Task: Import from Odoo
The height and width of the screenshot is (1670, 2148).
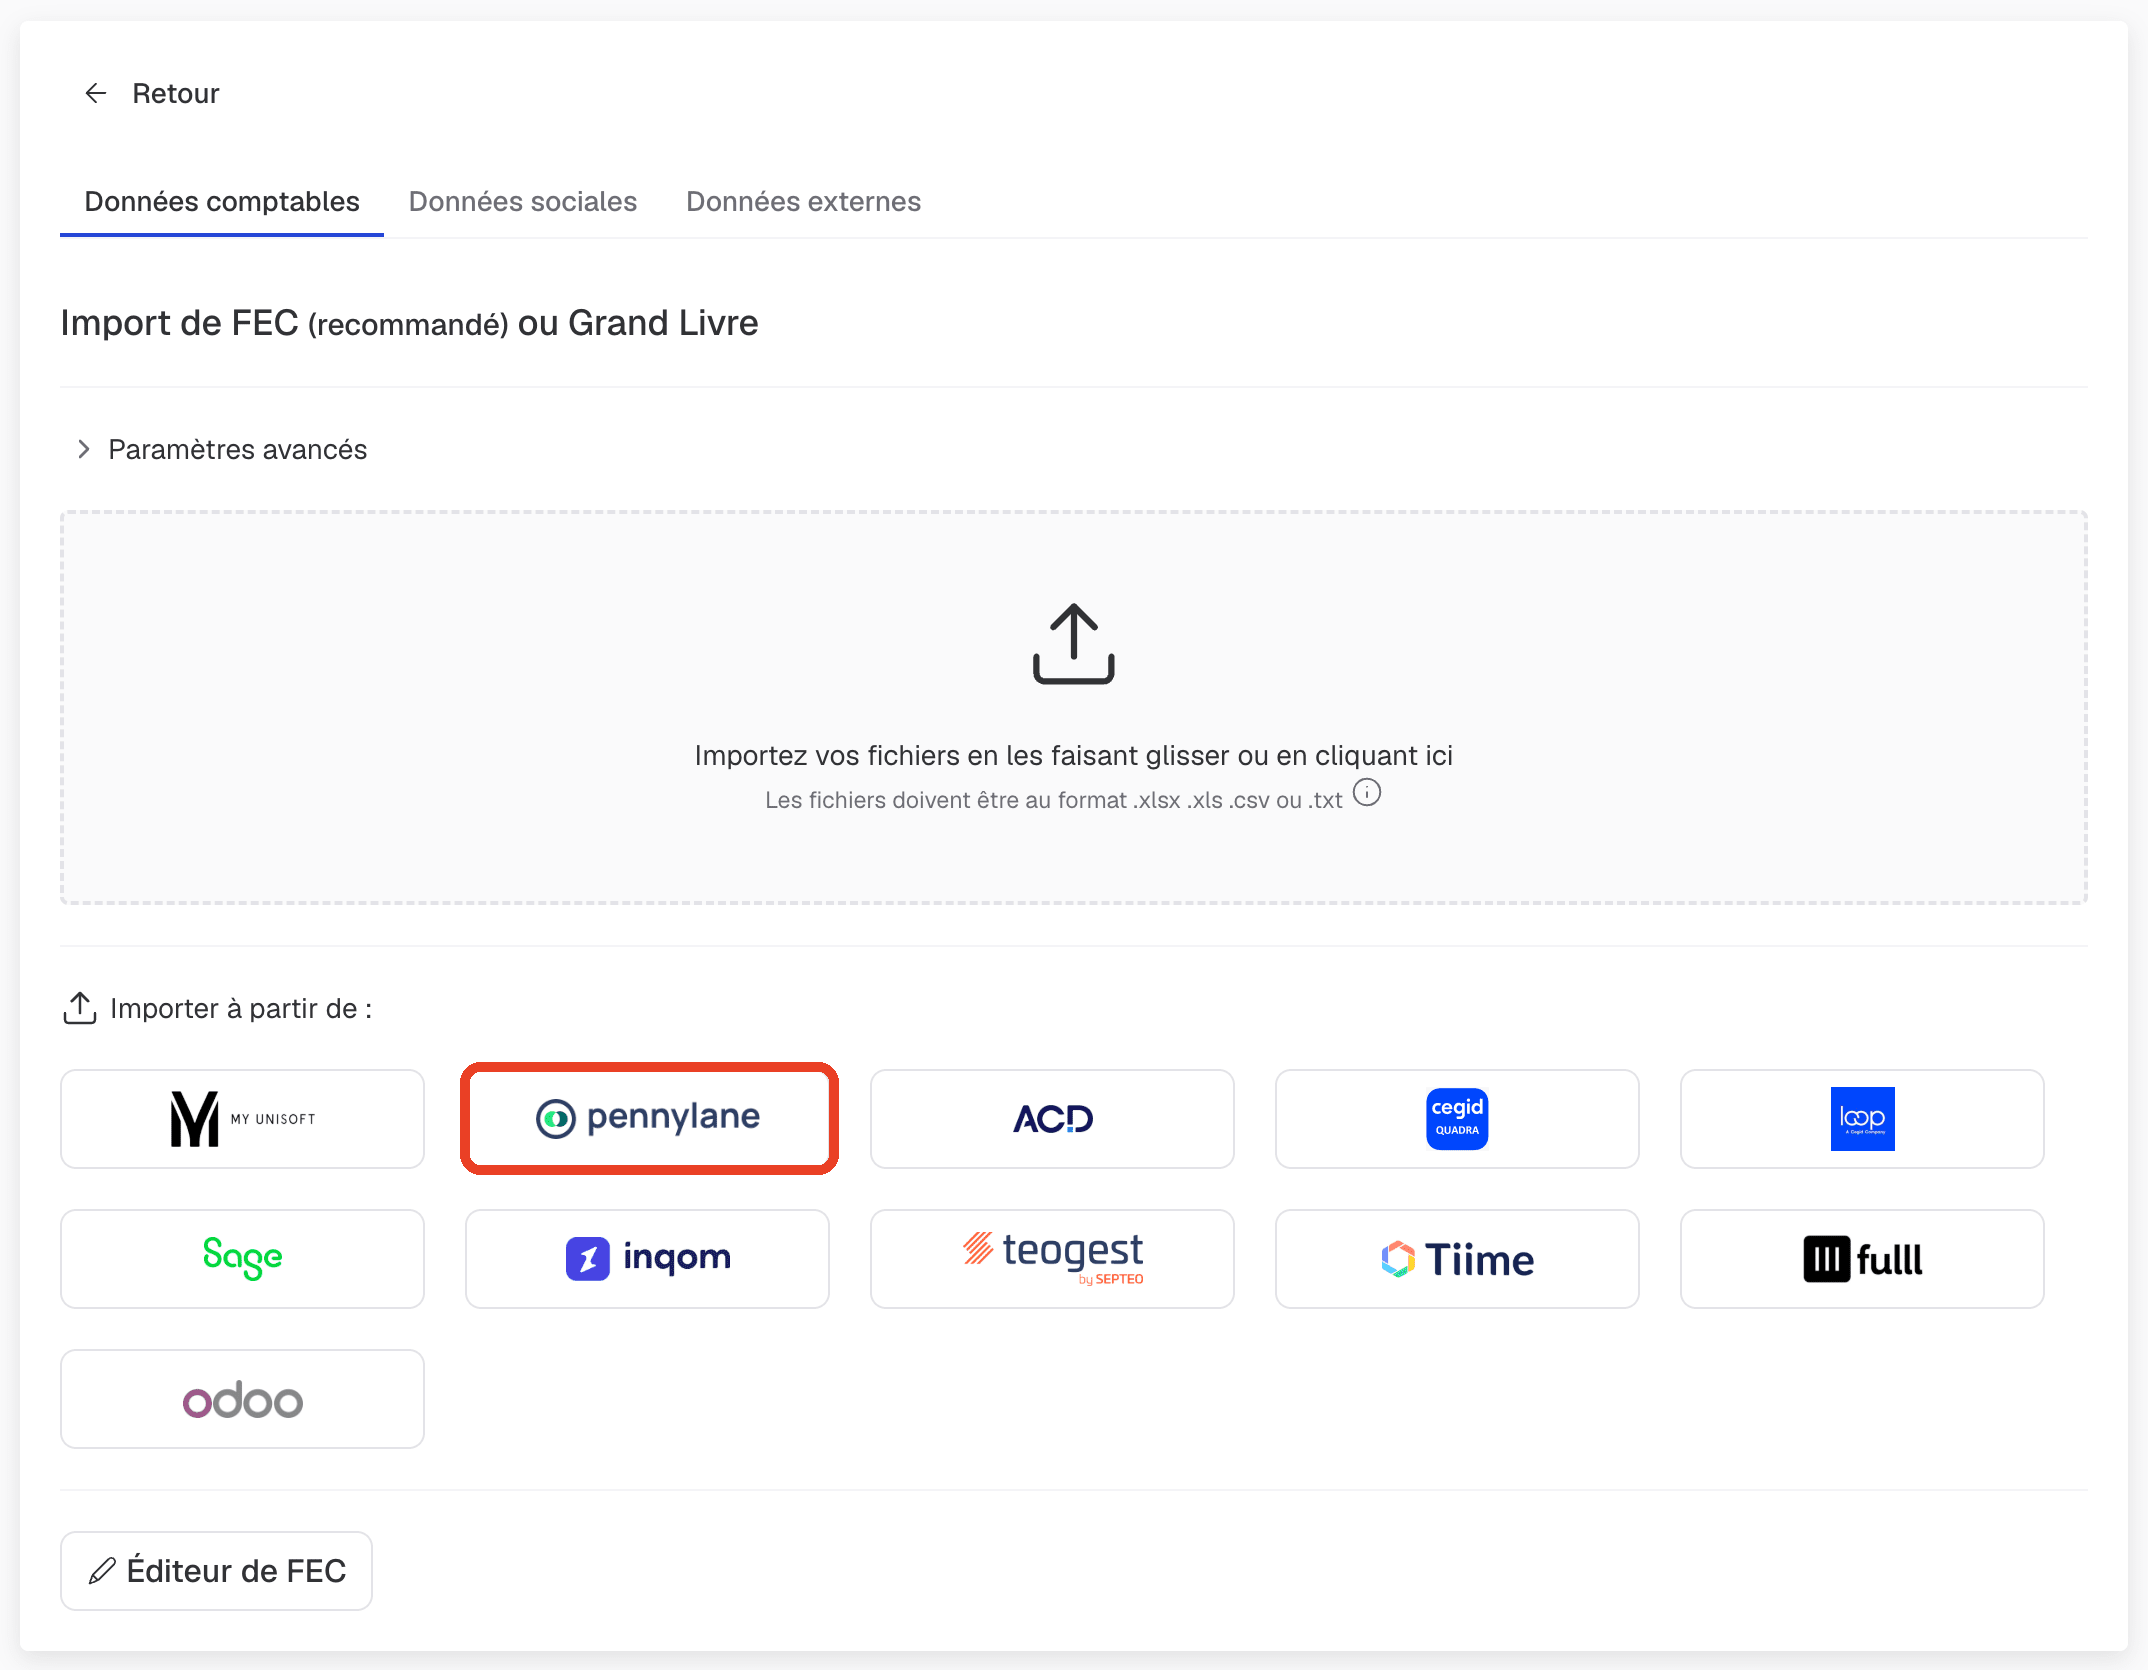Action: (243, 1399)
